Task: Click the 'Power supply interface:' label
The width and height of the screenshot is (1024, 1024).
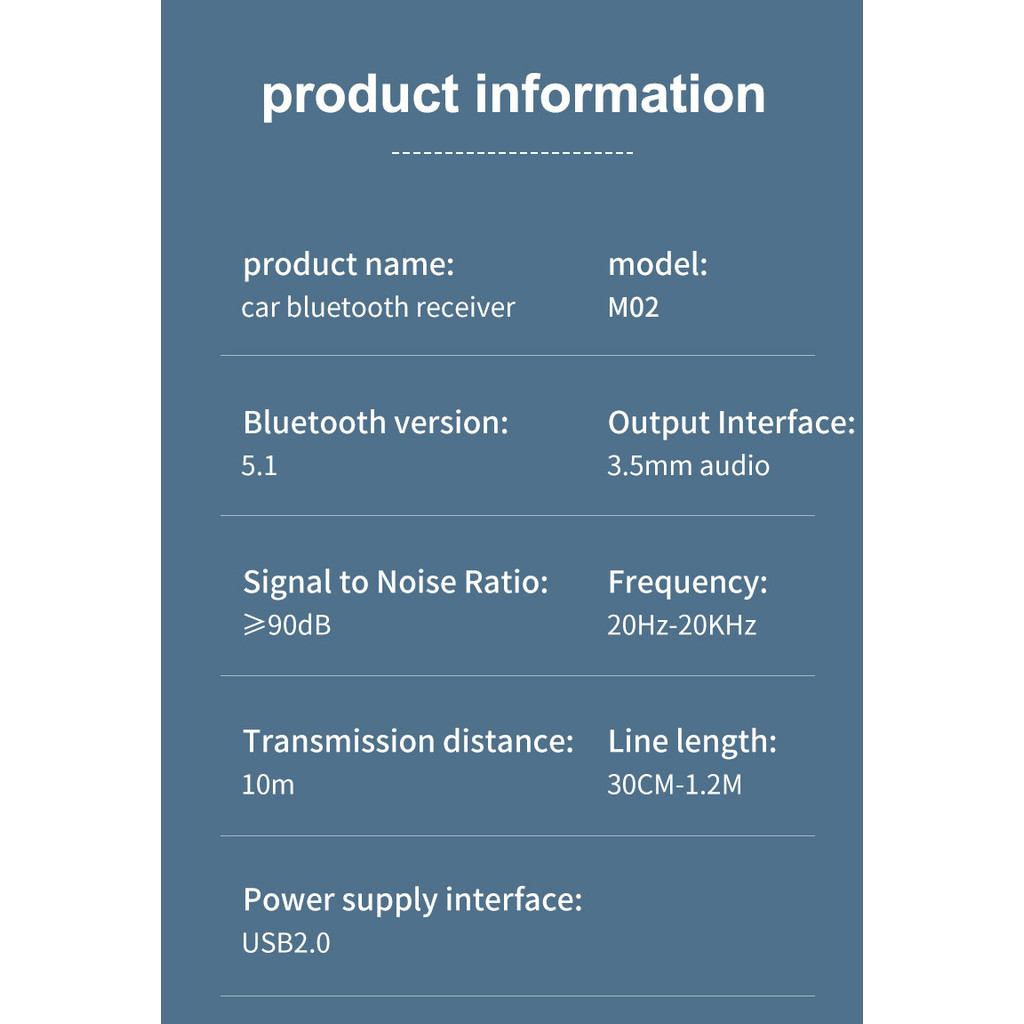Action: point(412,901)
